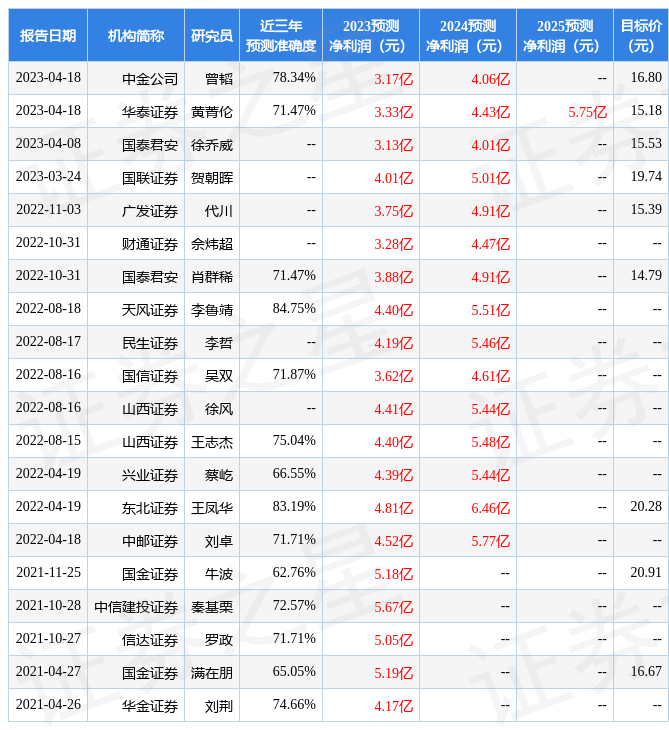The width and height of the screenshot is (669, 730).
Task: Select analyst name 李鲁靖
Action: pos(212,310)
